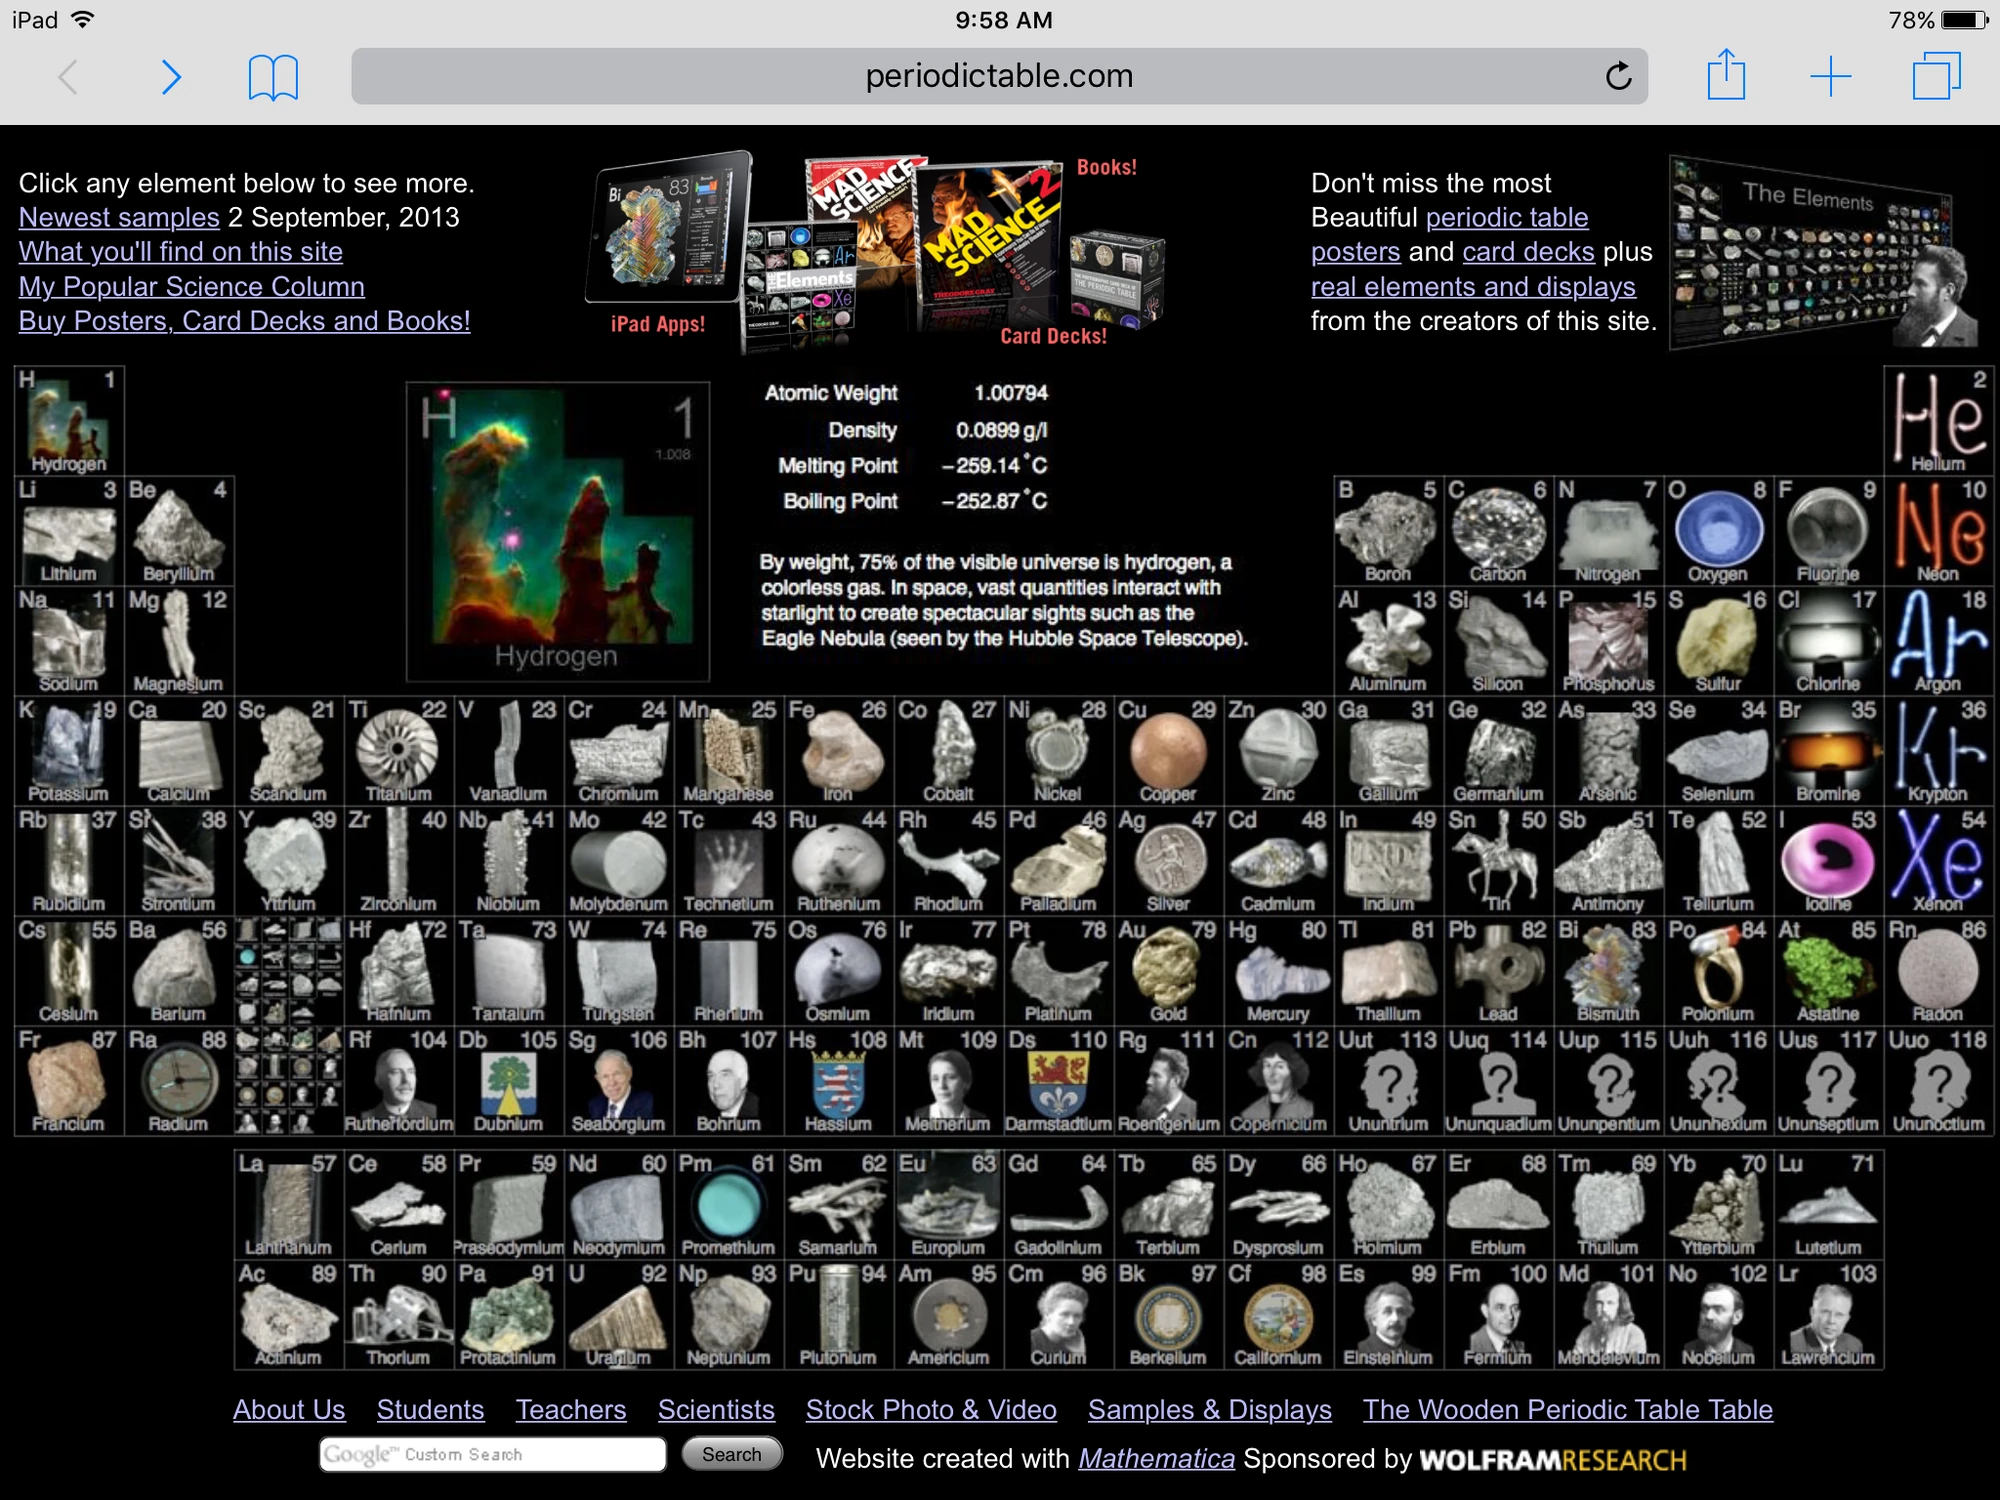Reload the page with the refresh icon
2000x1500 pixels.
1619,75
